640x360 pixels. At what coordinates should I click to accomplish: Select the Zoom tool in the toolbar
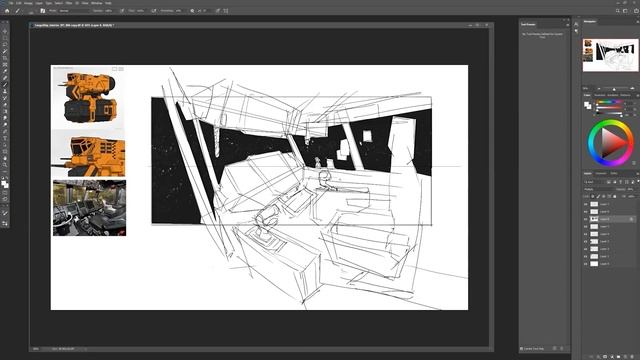click(5, 164)
